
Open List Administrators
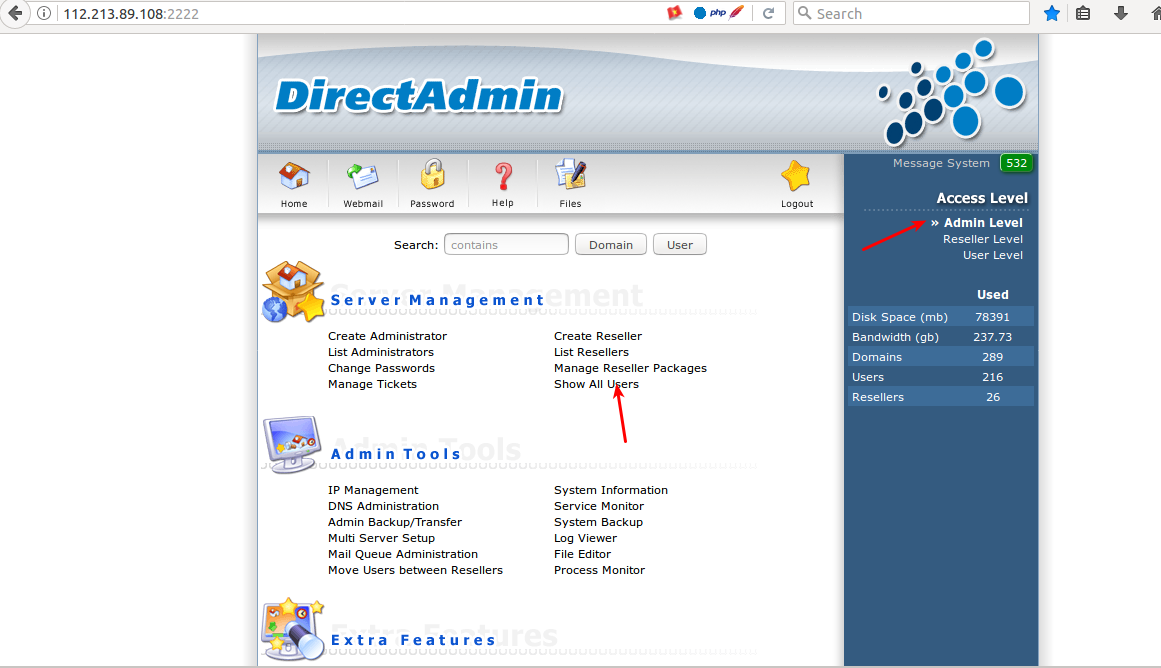[381, 353]
